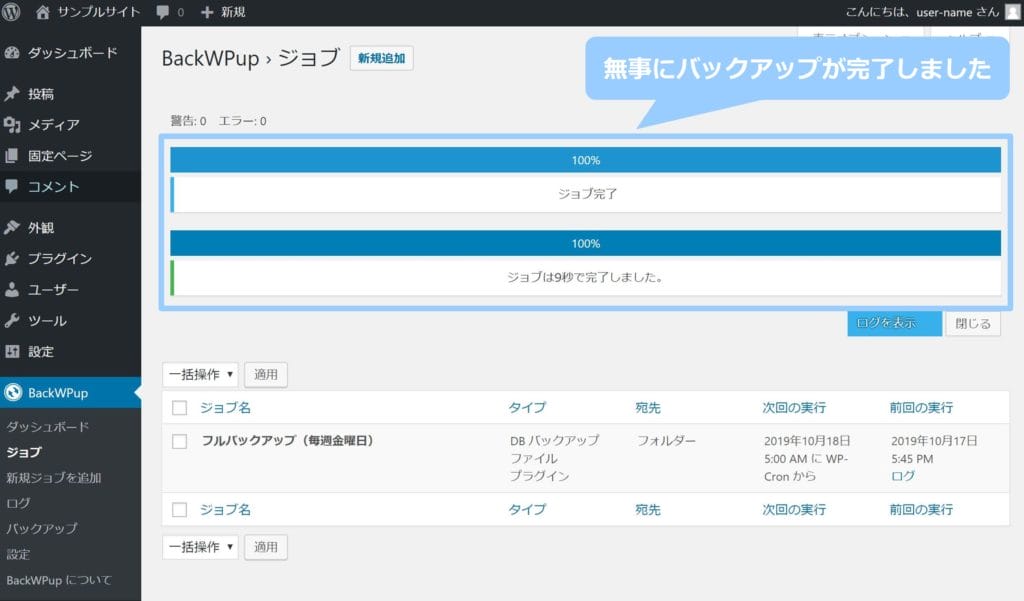Click the 投稿 pin icon
Screen dimensions: 1024x601
coord(12,93)
